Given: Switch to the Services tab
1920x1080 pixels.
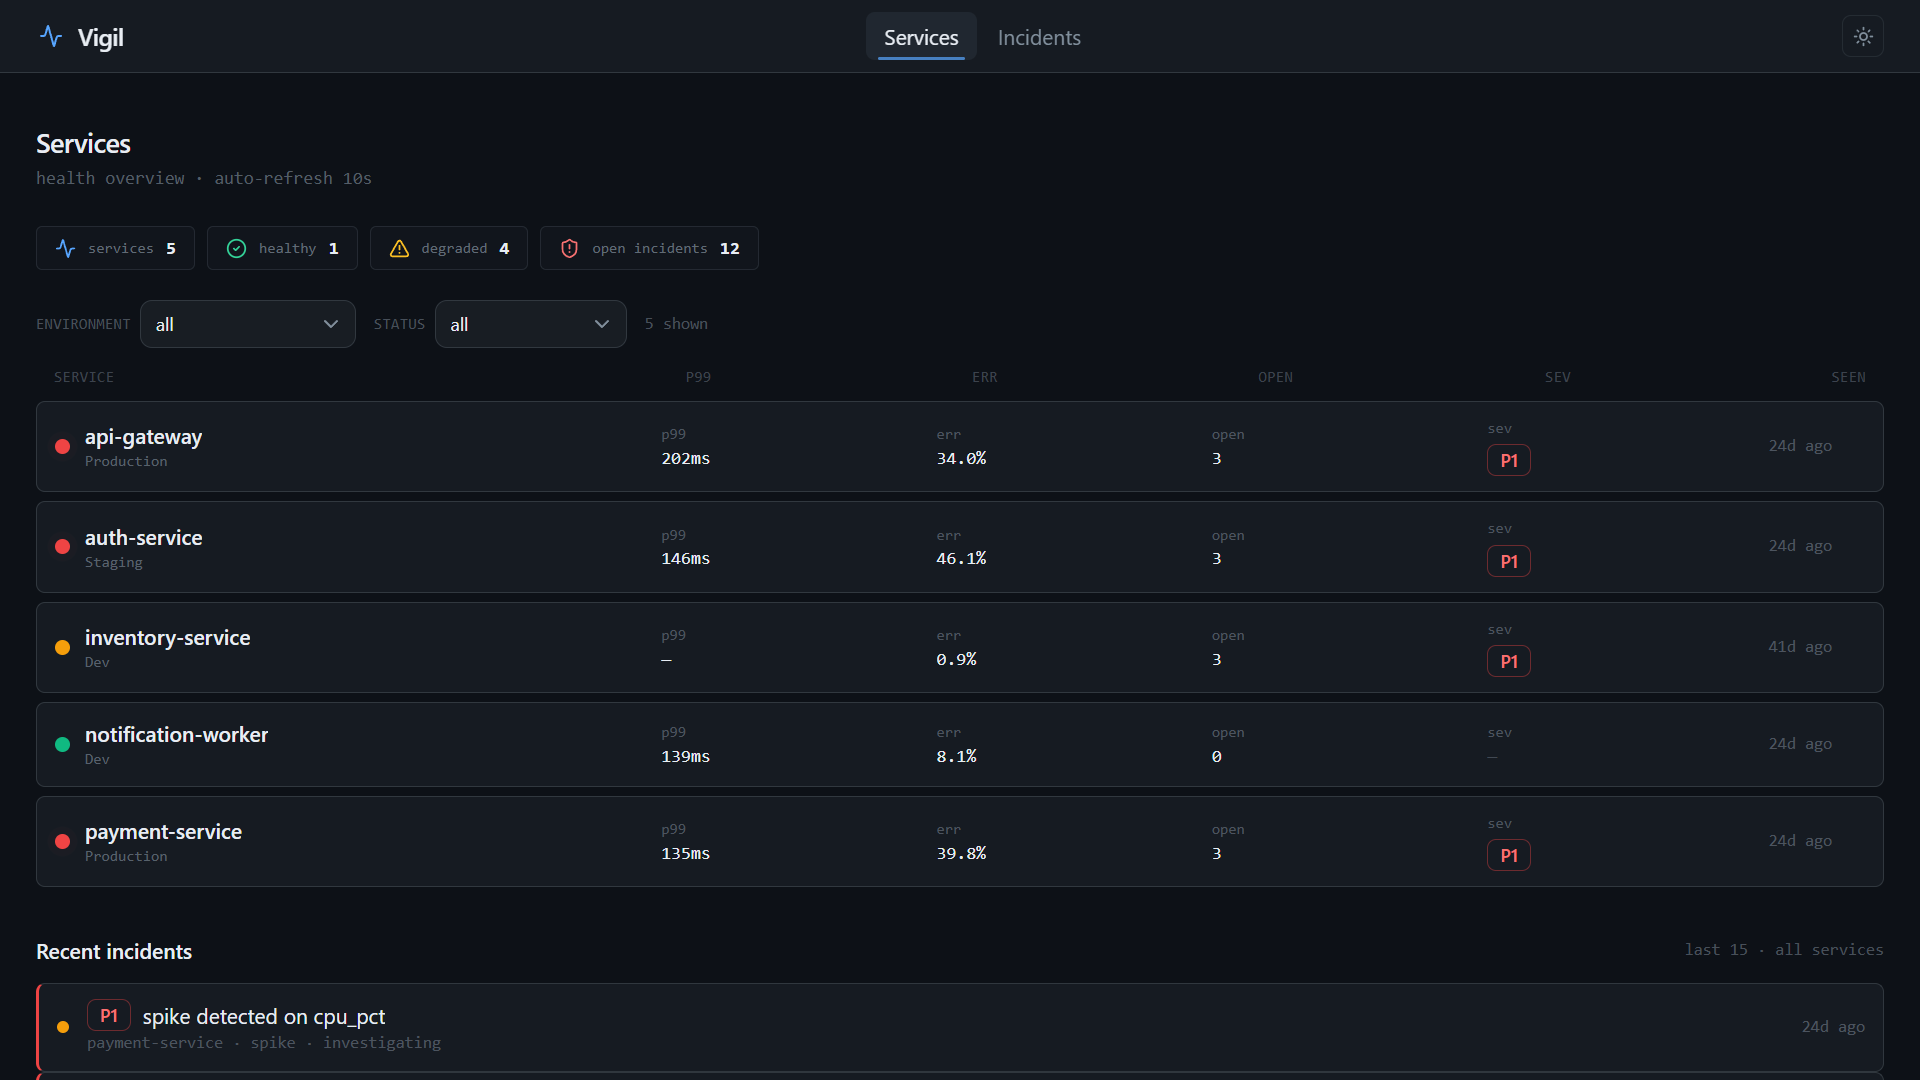Looking at the screenshot, I should (921, 37).
